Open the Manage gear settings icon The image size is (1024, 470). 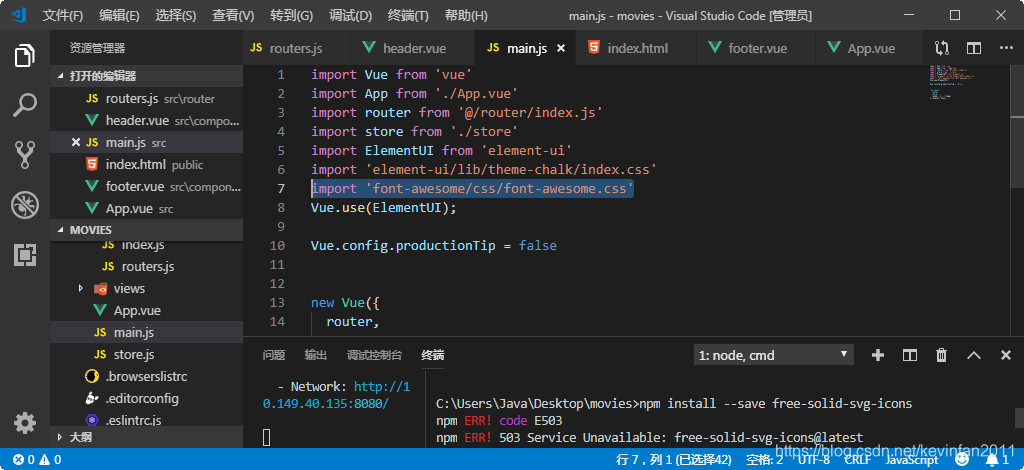click(25, 423)
